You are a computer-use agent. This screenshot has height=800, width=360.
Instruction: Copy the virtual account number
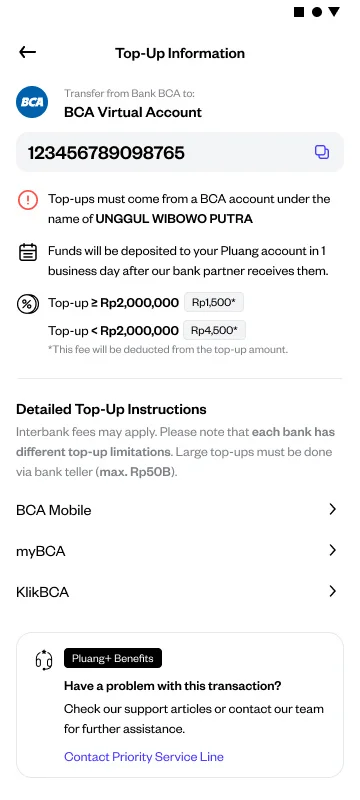click(x=322, y=152)
